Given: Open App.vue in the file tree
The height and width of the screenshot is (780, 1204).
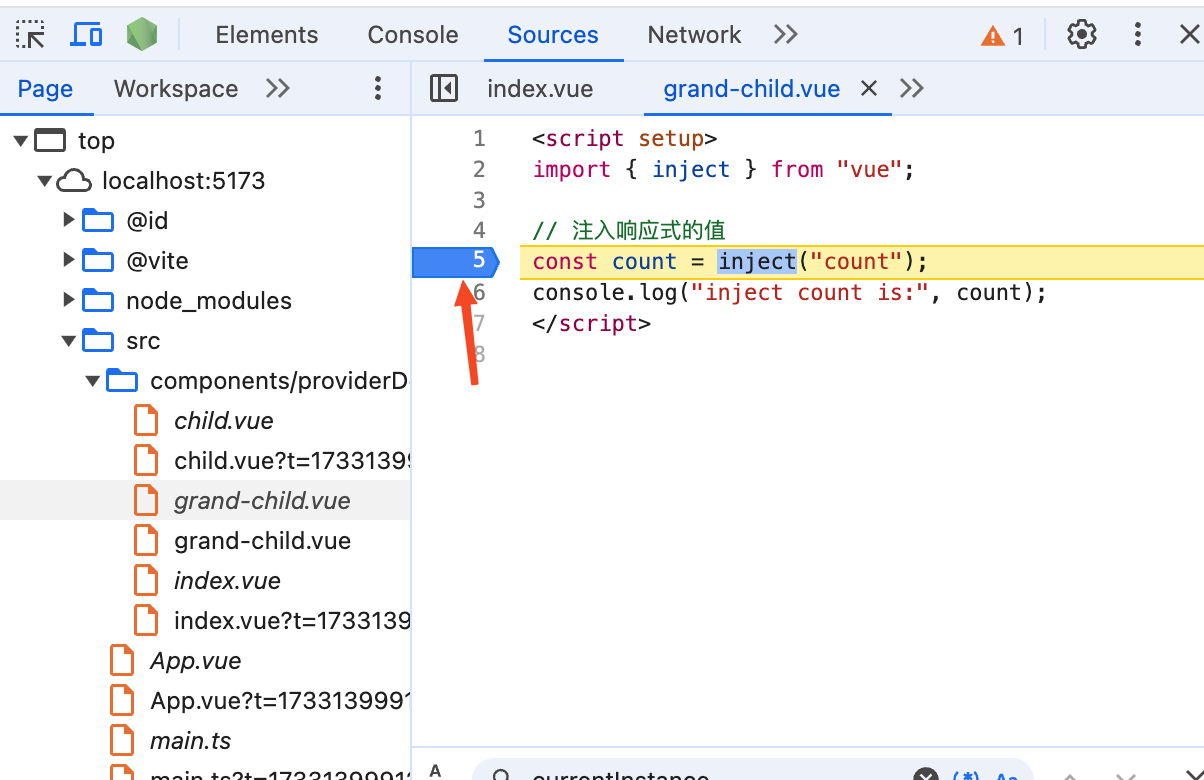Looking at the screenshot, I should (195, 661).
